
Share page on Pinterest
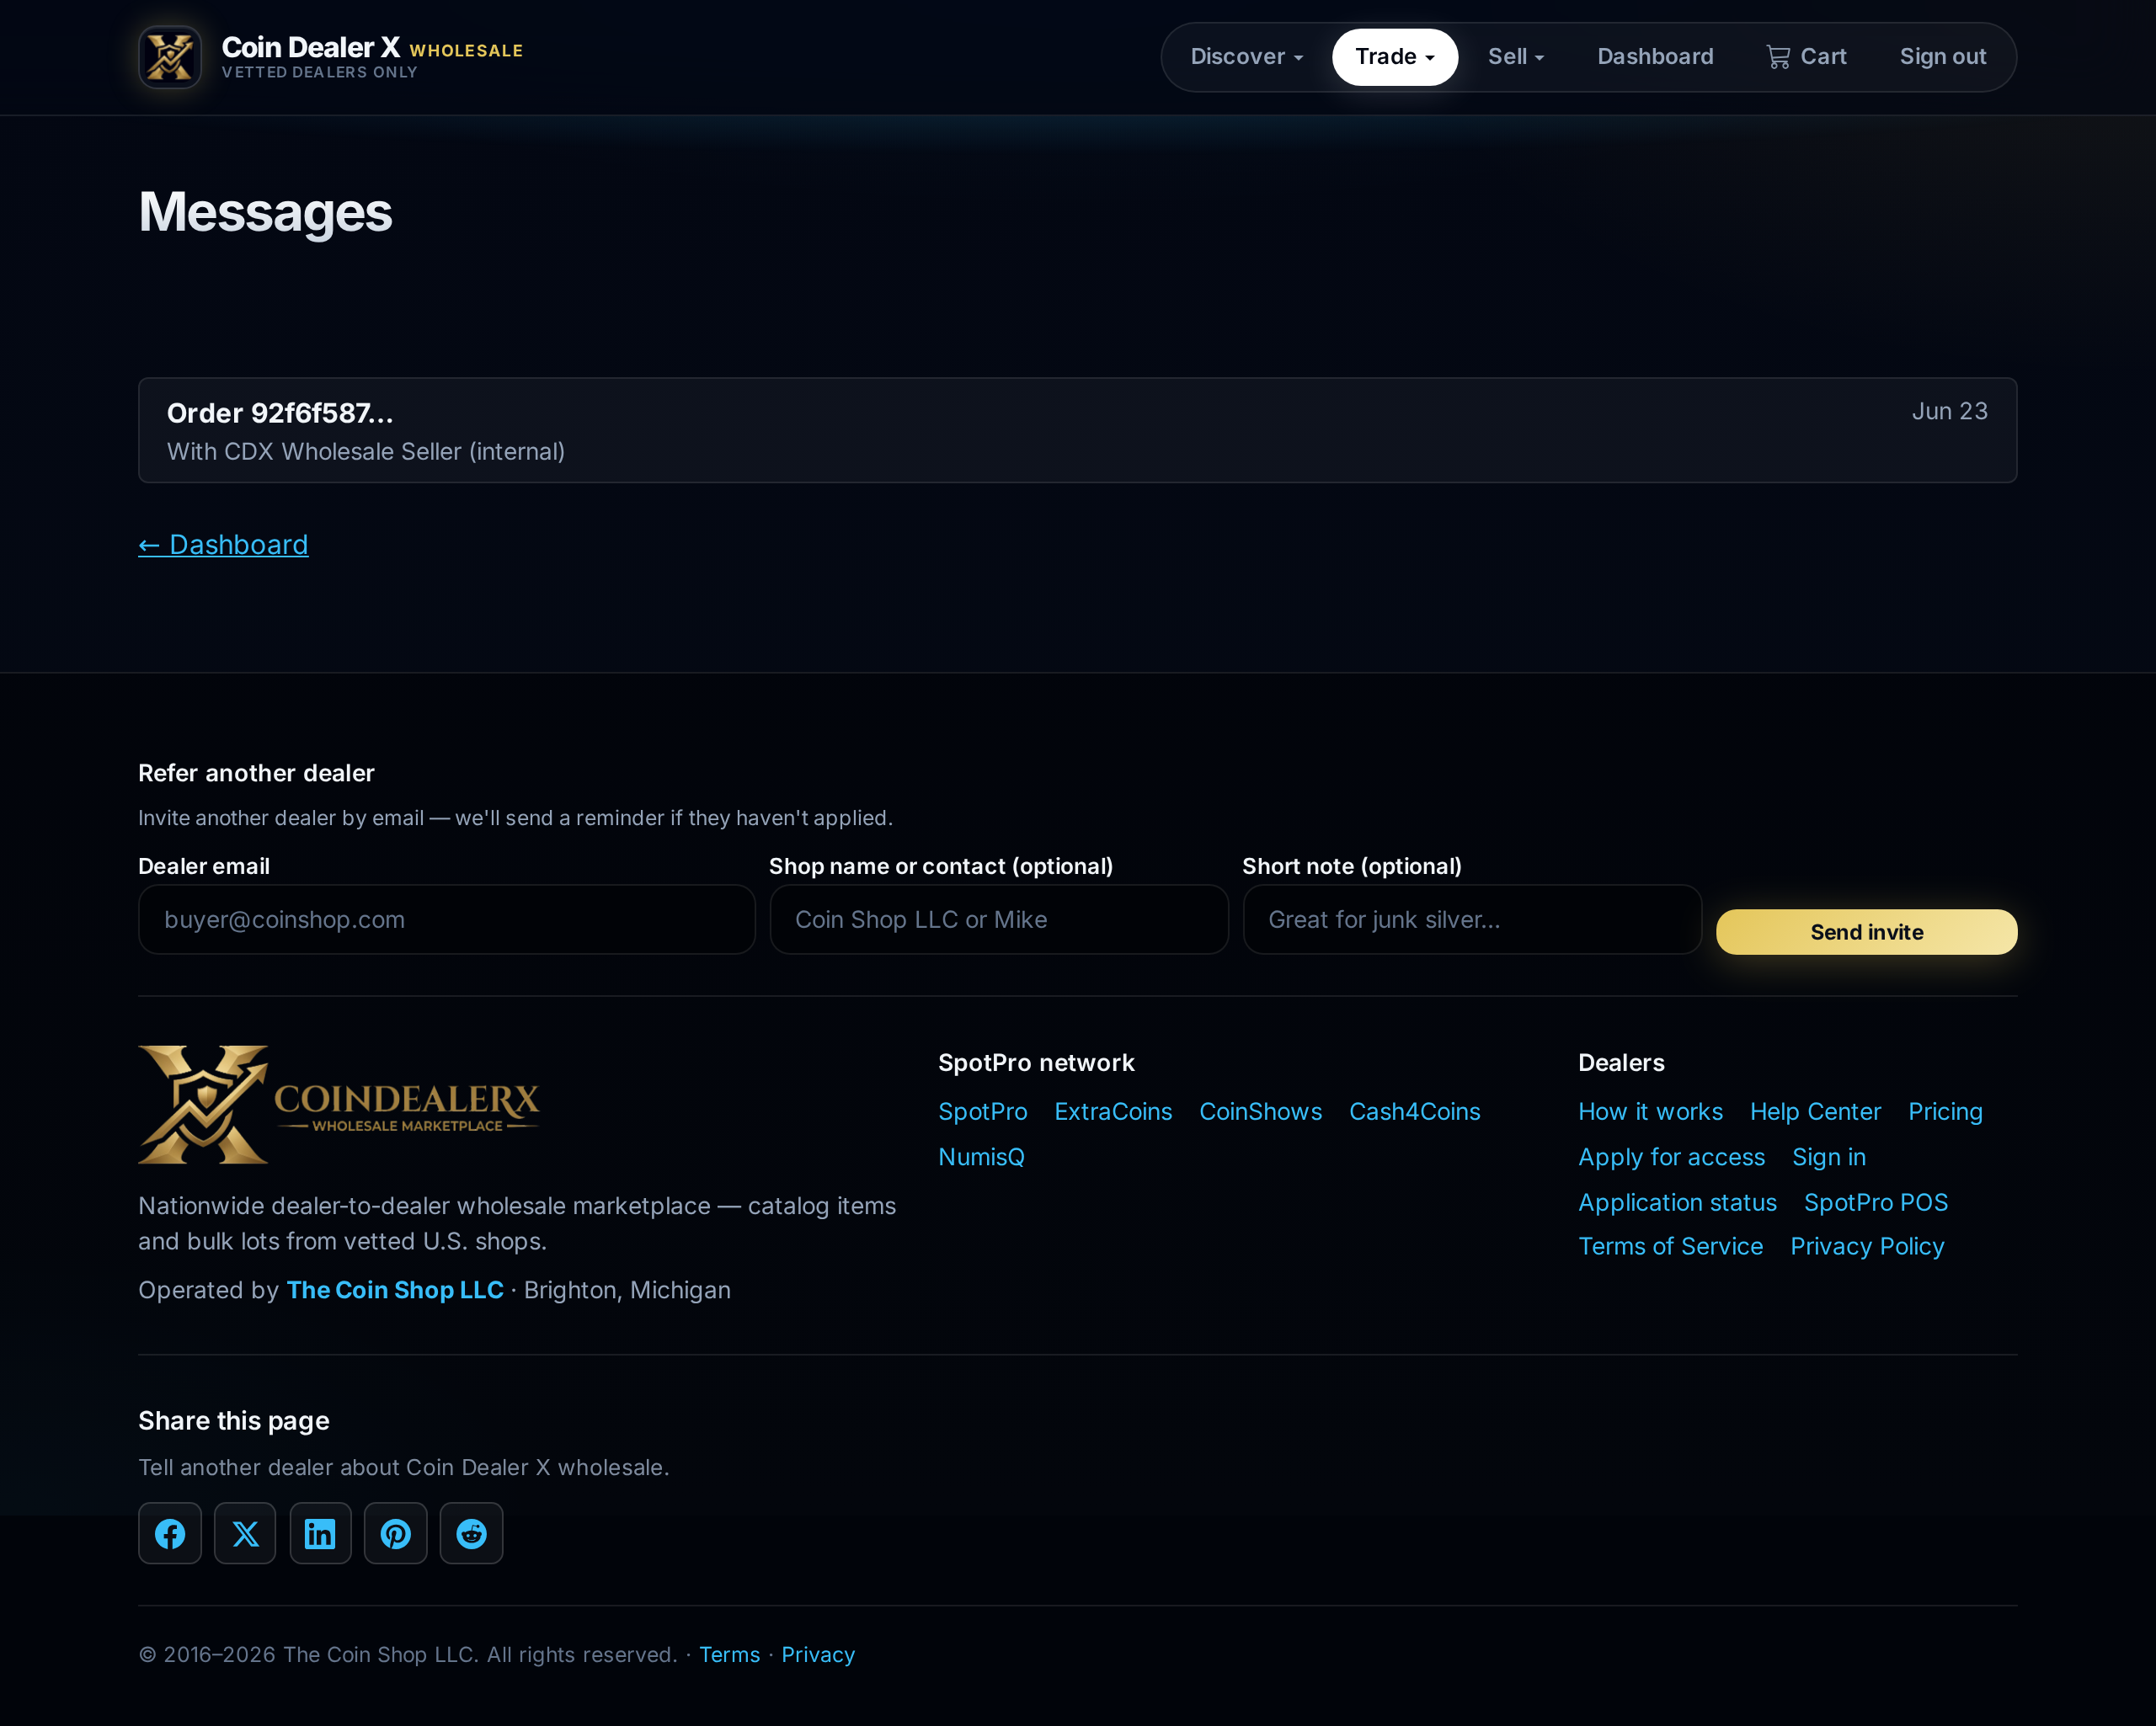[x=396, y=1533]
